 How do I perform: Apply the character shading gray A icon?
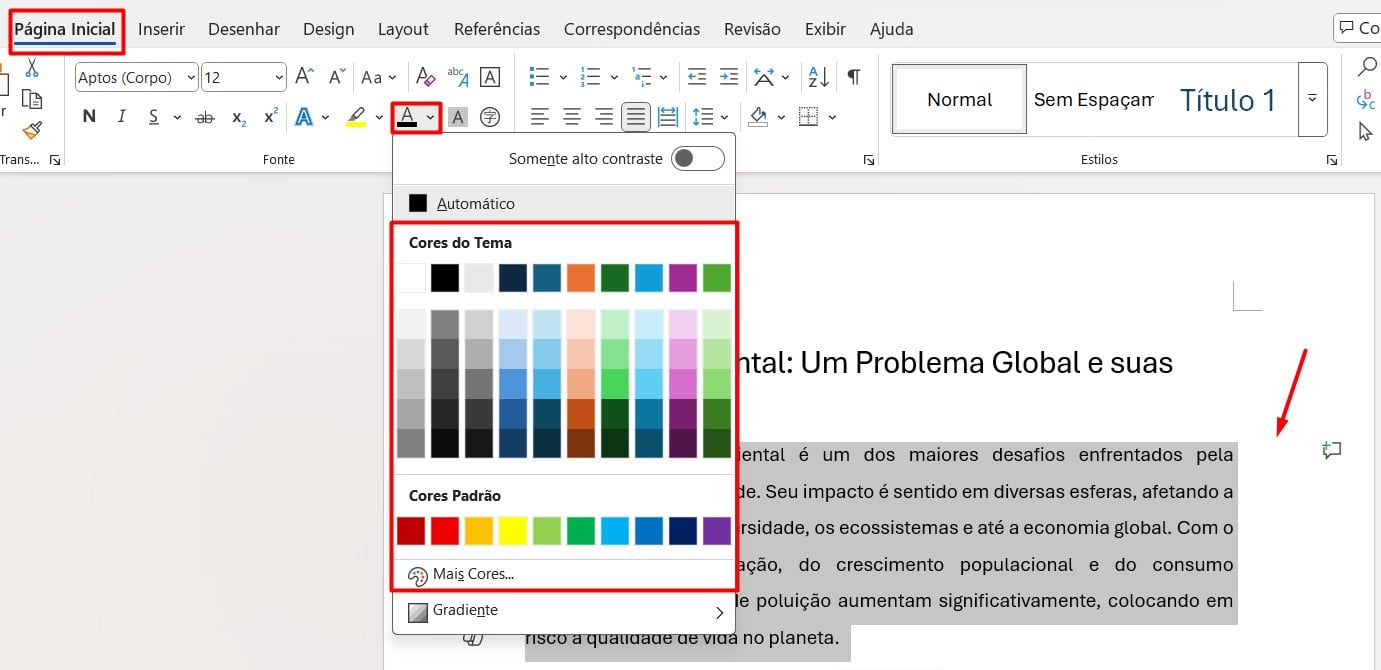click(x=458, y=117)
